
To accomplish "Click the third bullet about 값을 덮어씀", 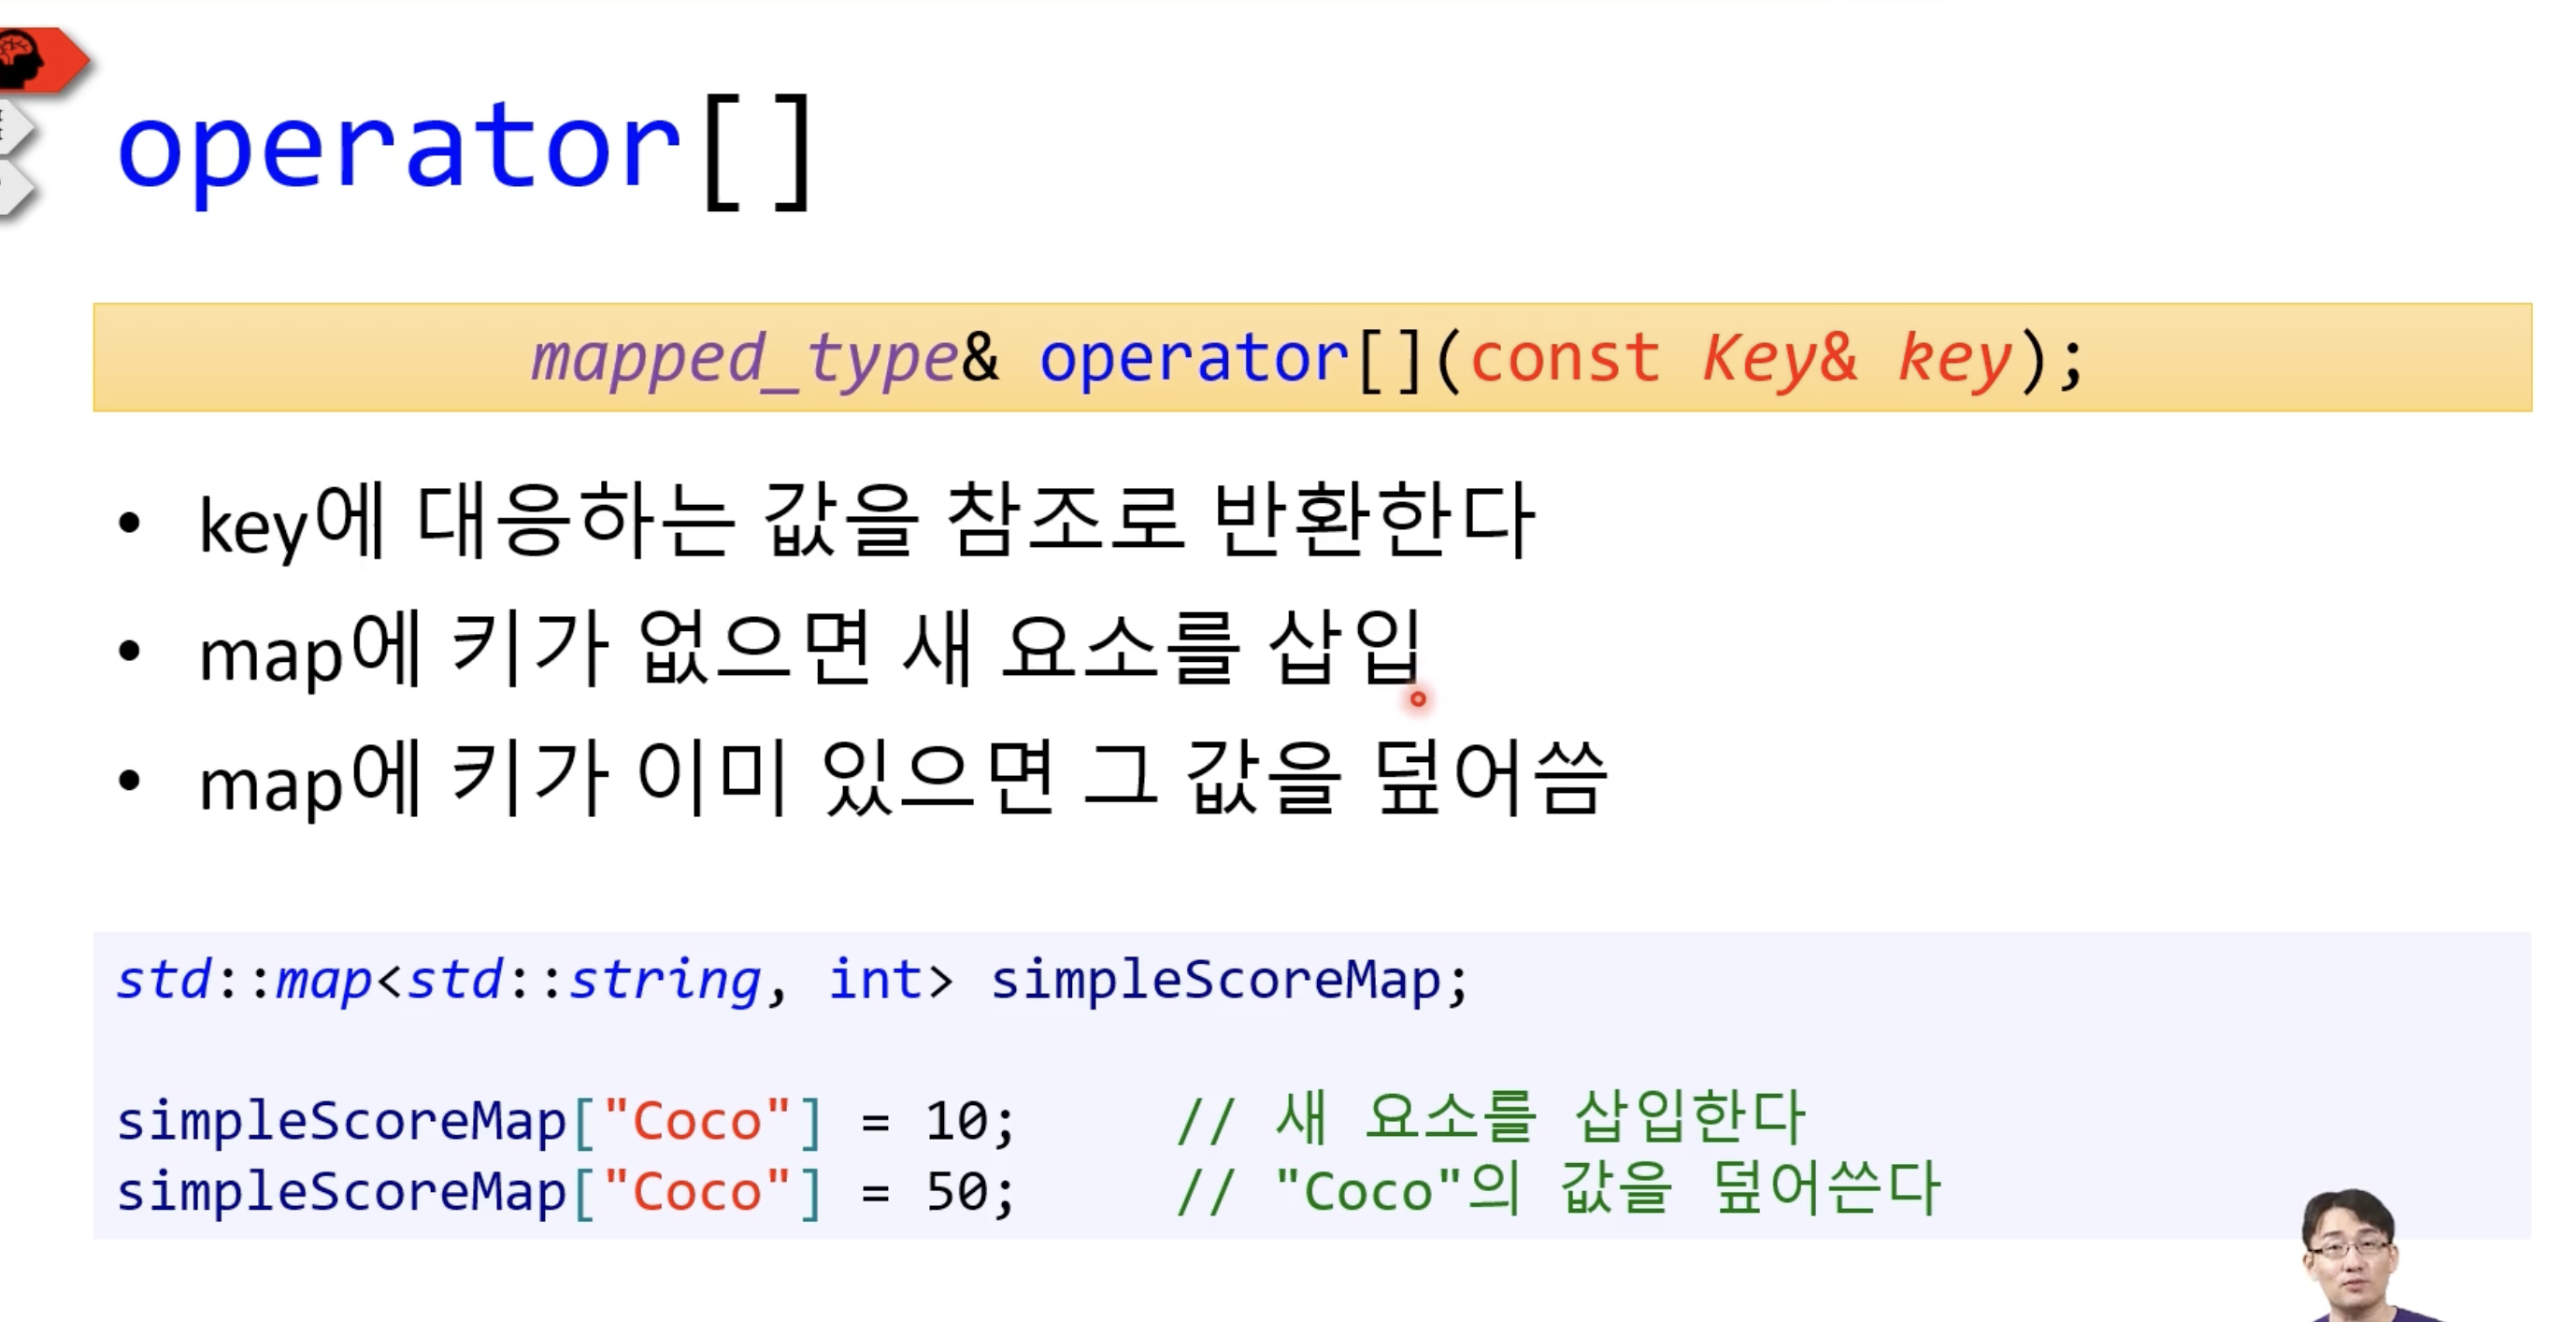I will click(x=900, y=779).
